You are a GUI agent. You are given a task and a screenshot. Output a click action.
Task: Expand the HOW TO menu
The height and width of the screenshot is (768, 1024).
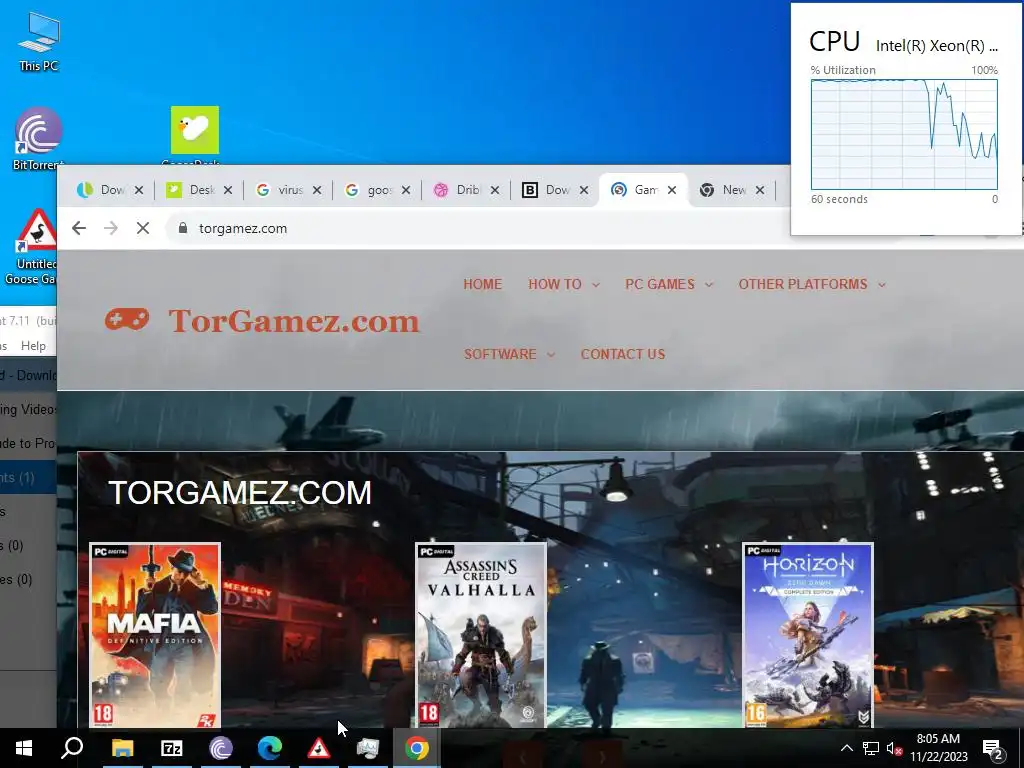click(564, 284)
